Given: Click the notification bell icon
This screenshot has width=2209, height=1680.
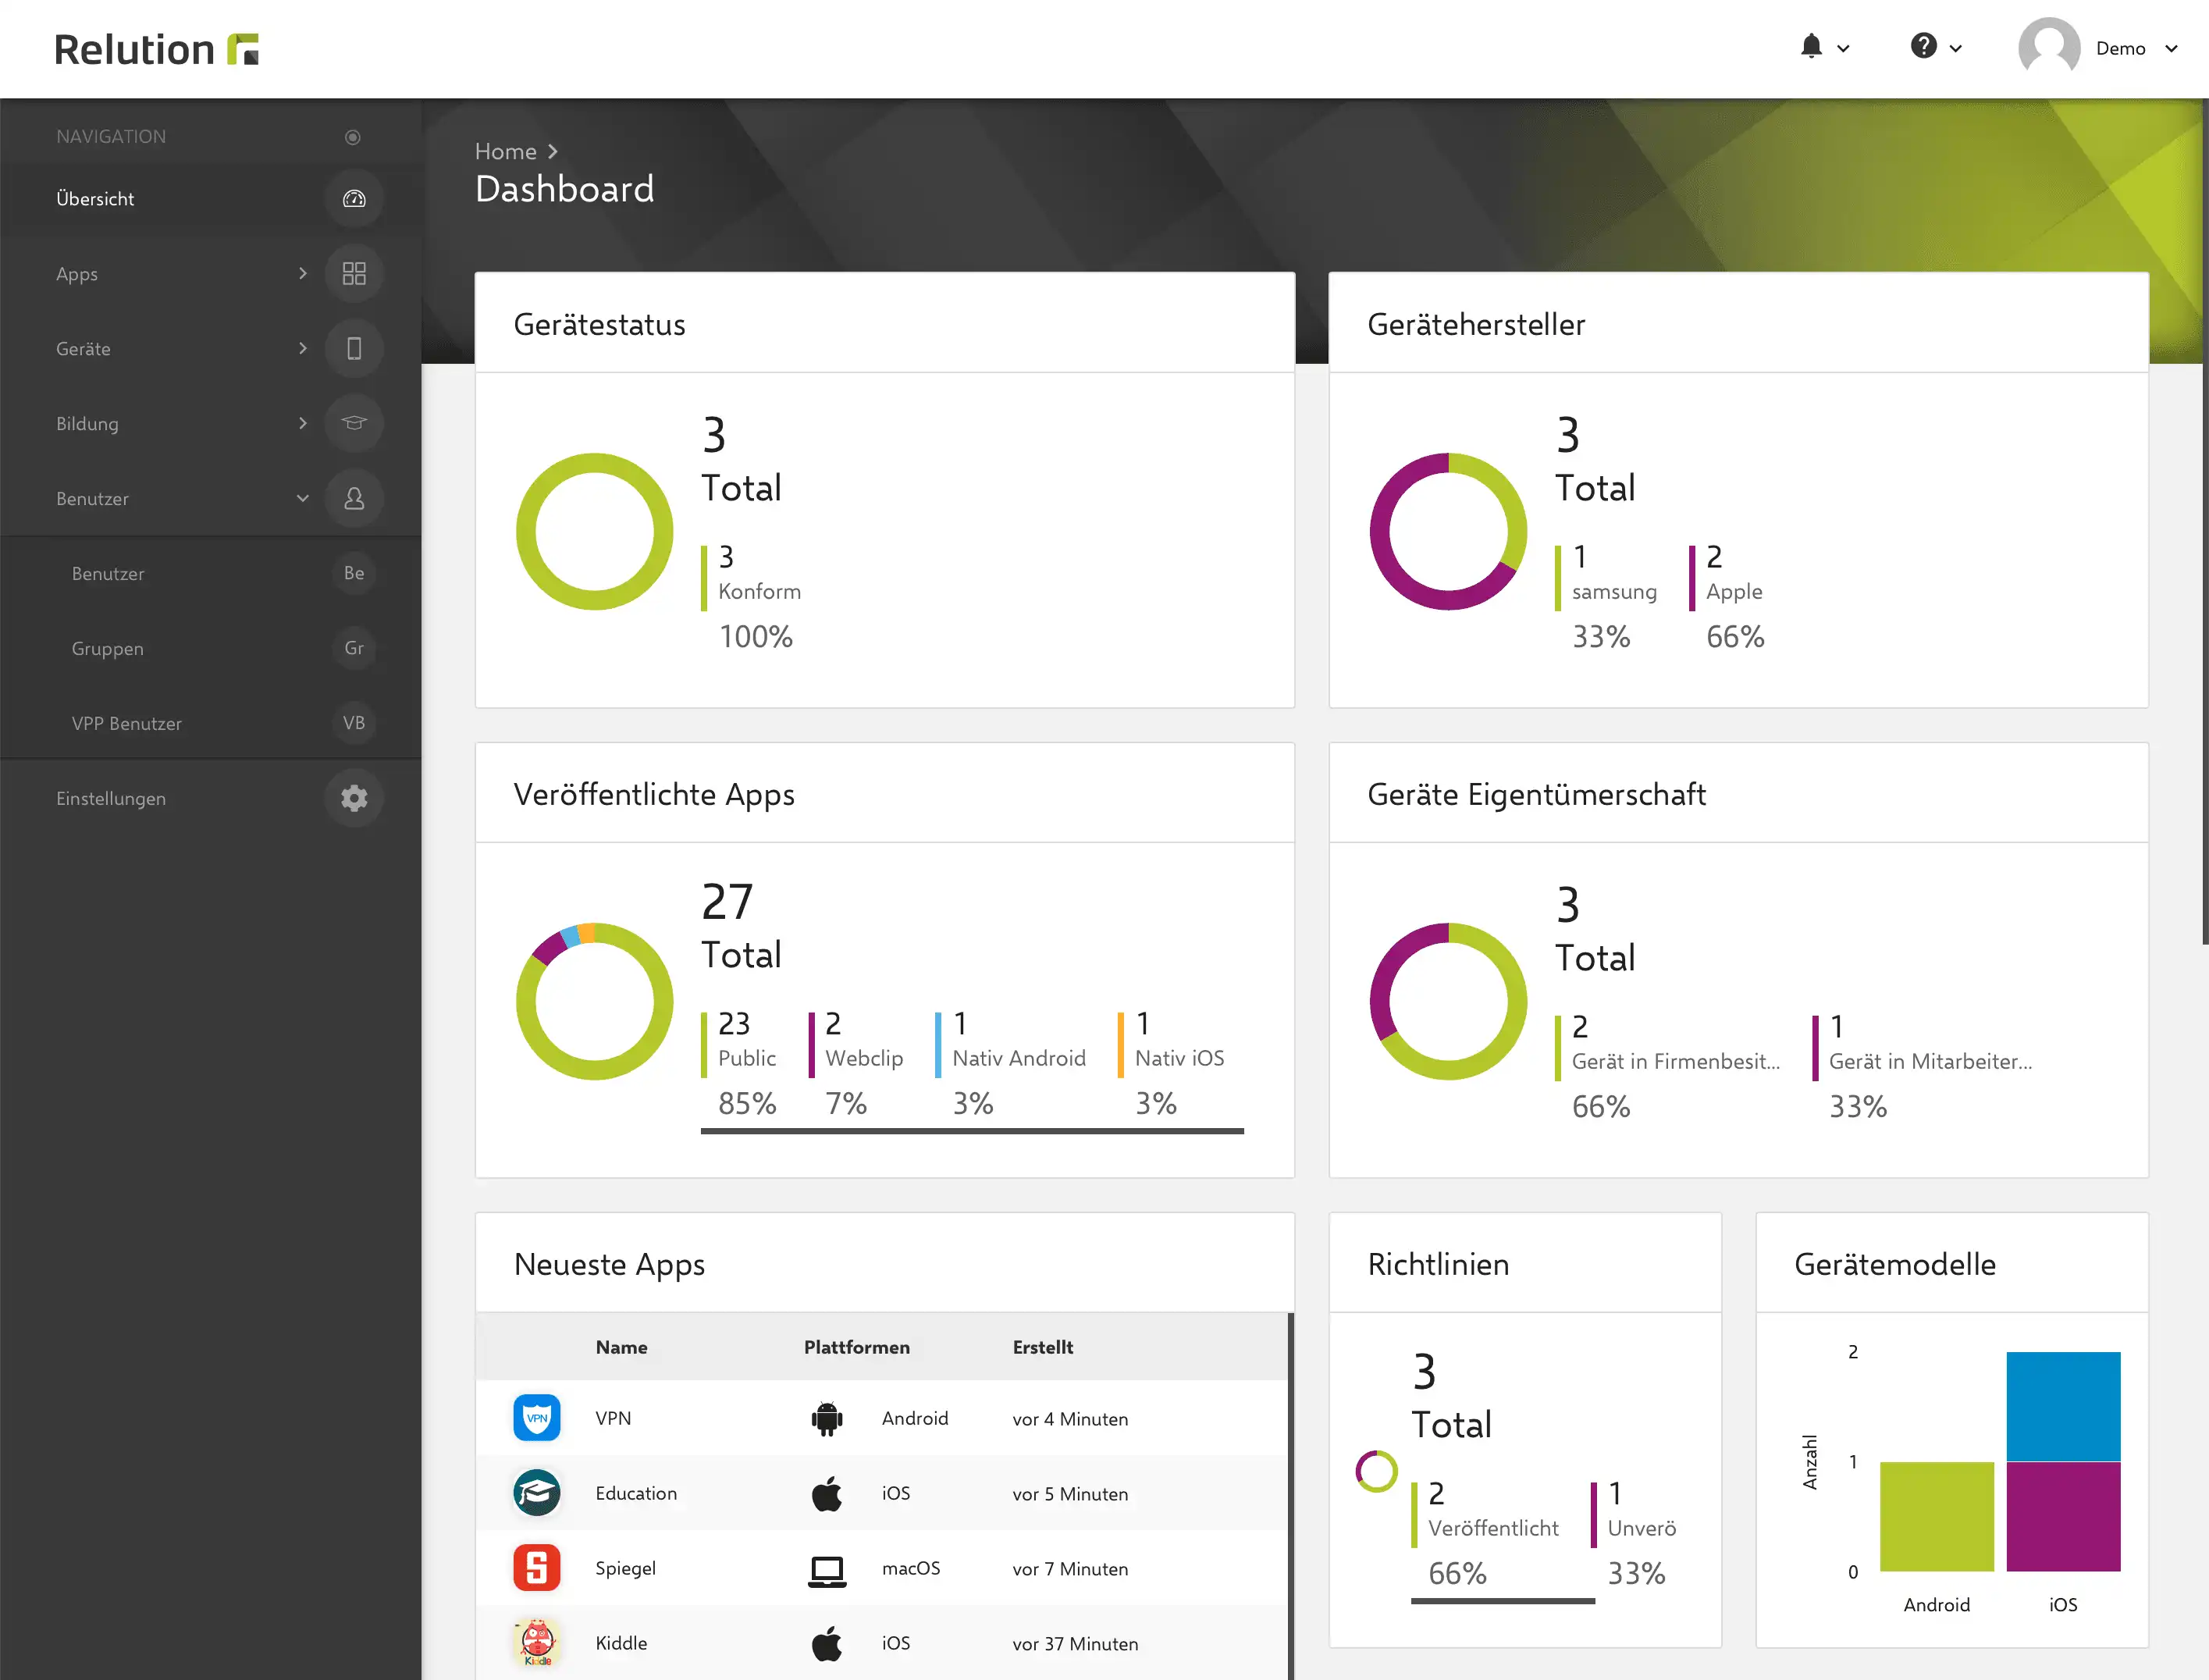Looking at the screenshot, I should (x=1811, y=46).
